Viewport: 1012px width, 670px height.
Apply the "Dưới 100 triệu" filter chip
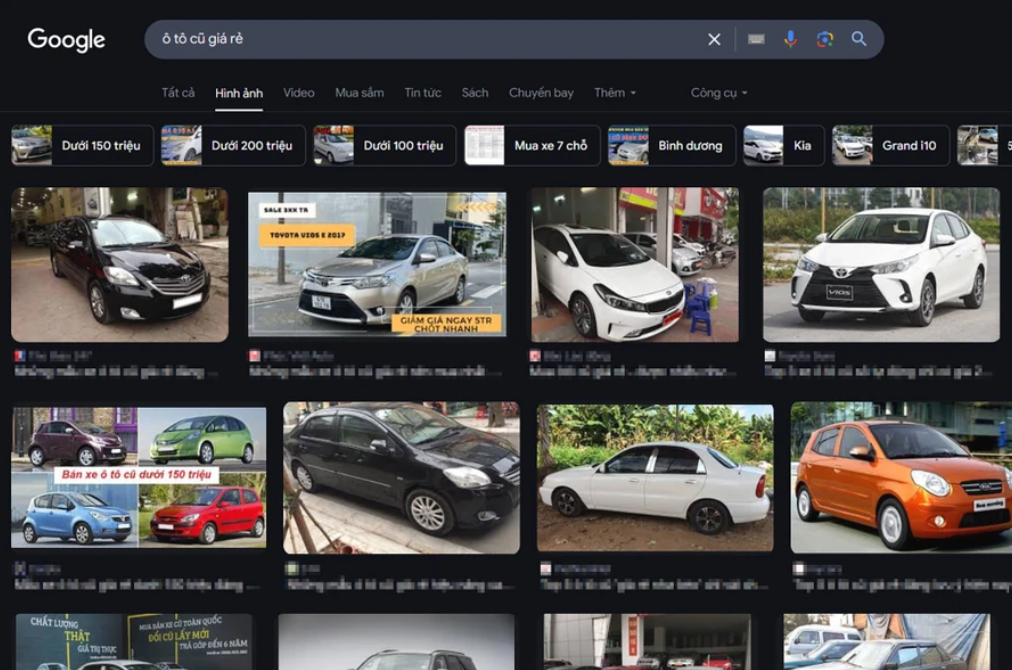tap(385, 145)
